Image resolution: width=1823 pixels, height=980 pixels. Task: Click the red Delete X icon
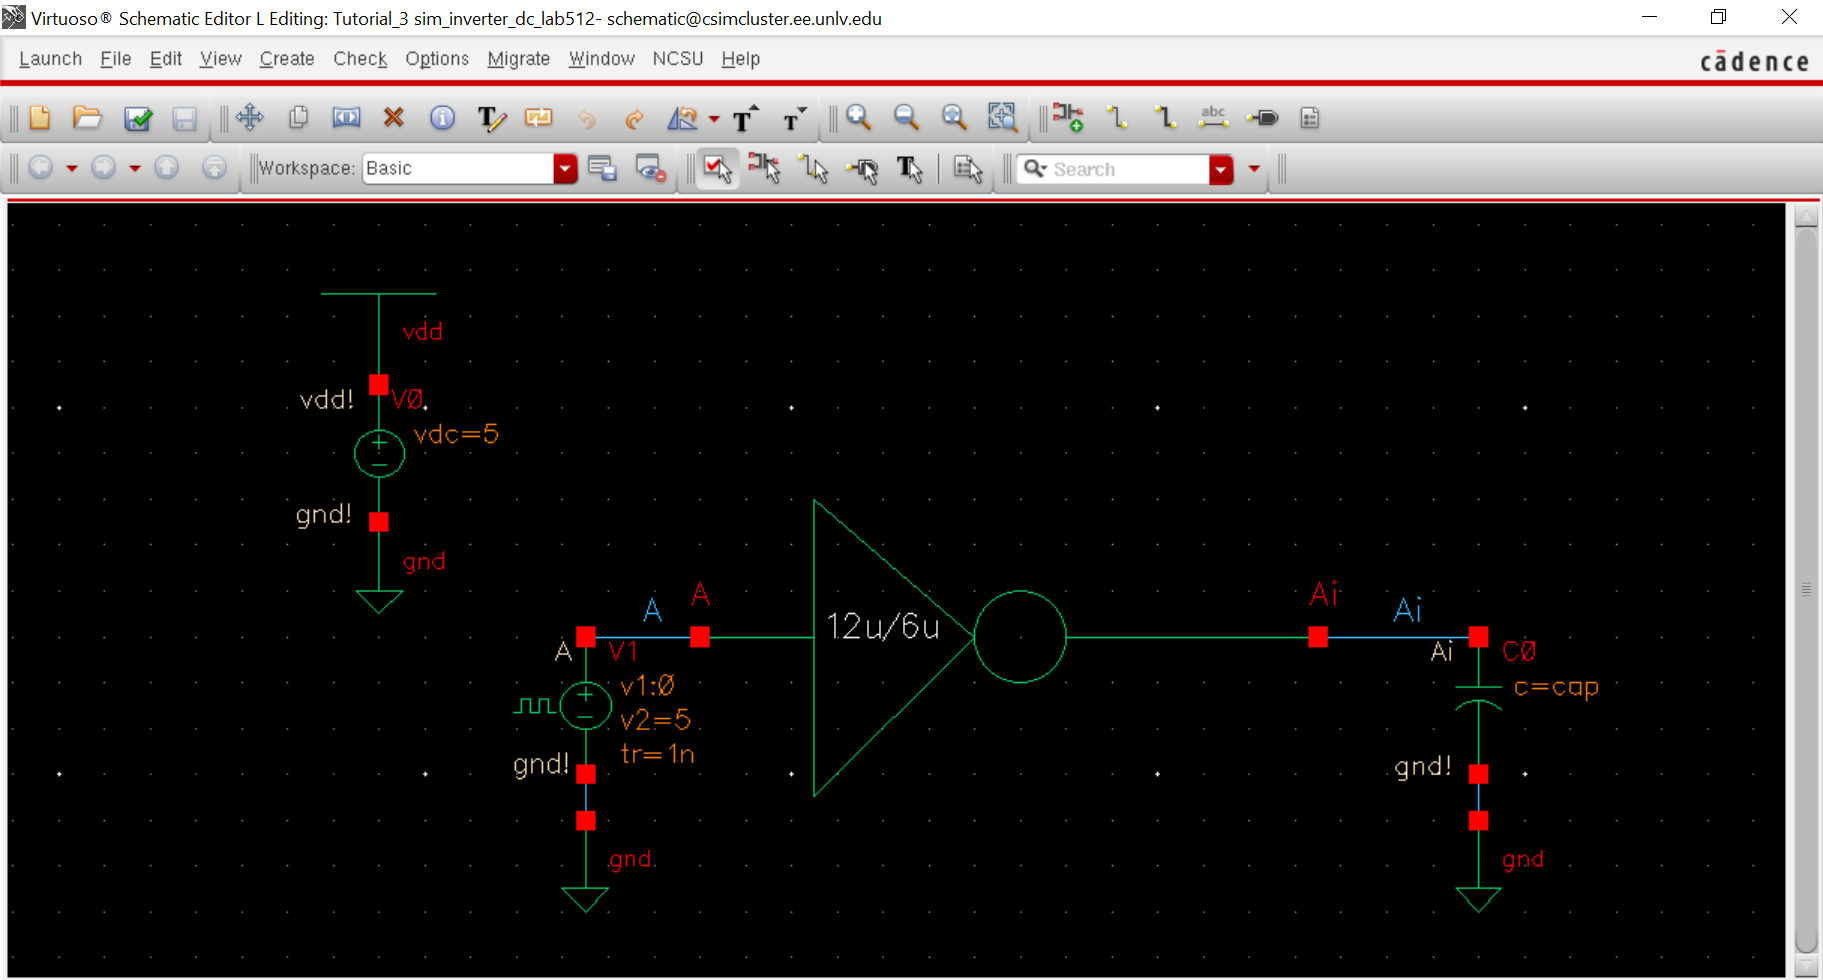[x=393, y=118]
